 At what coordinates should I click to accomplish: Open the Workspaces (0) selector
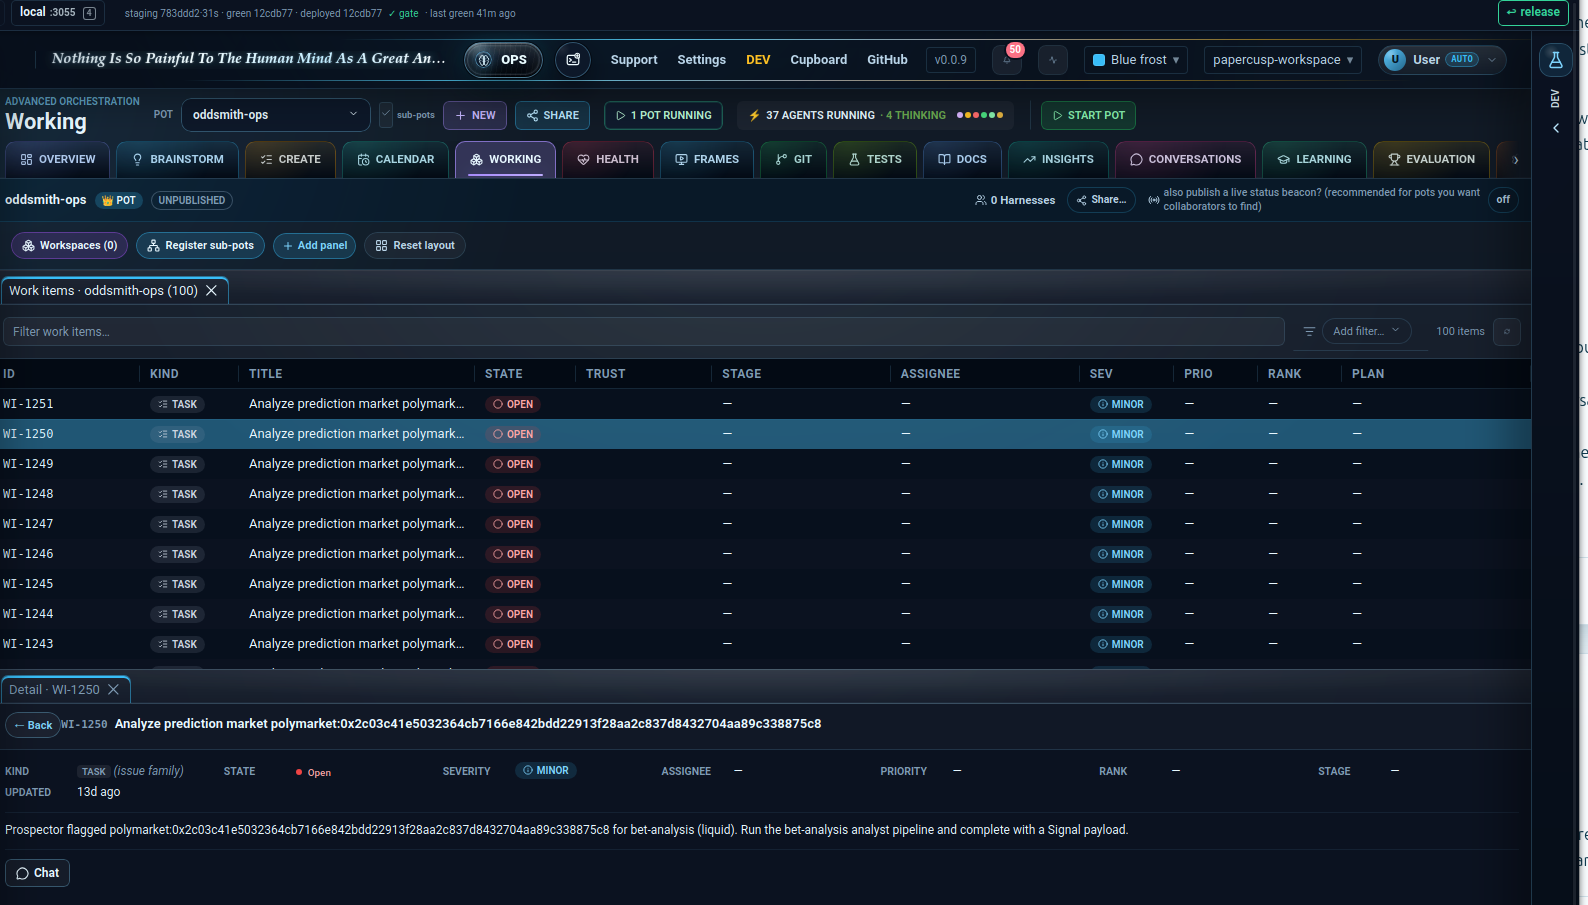pyautogui.click(x=70, y=246)
